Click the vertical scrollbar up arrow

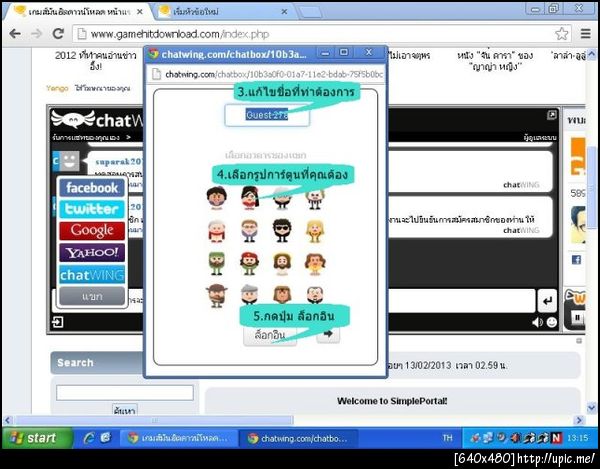[591, 55]
